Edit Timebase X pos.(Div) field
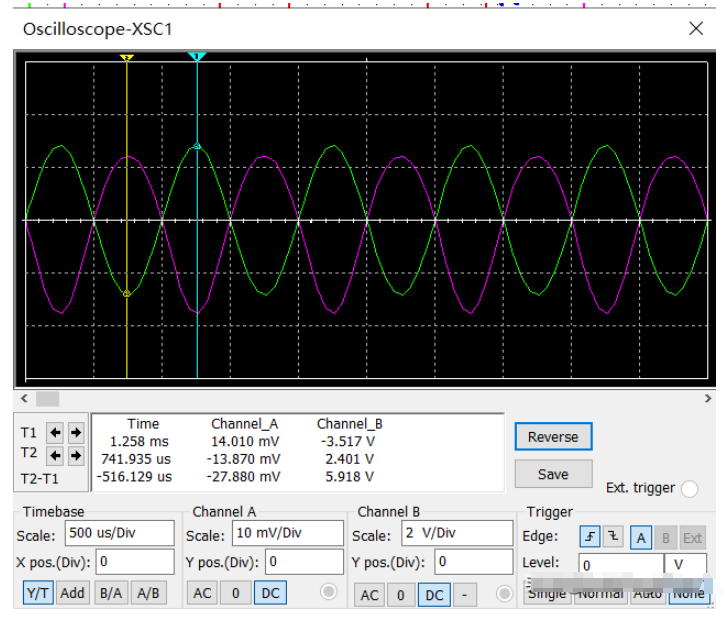 click(135, 562)
